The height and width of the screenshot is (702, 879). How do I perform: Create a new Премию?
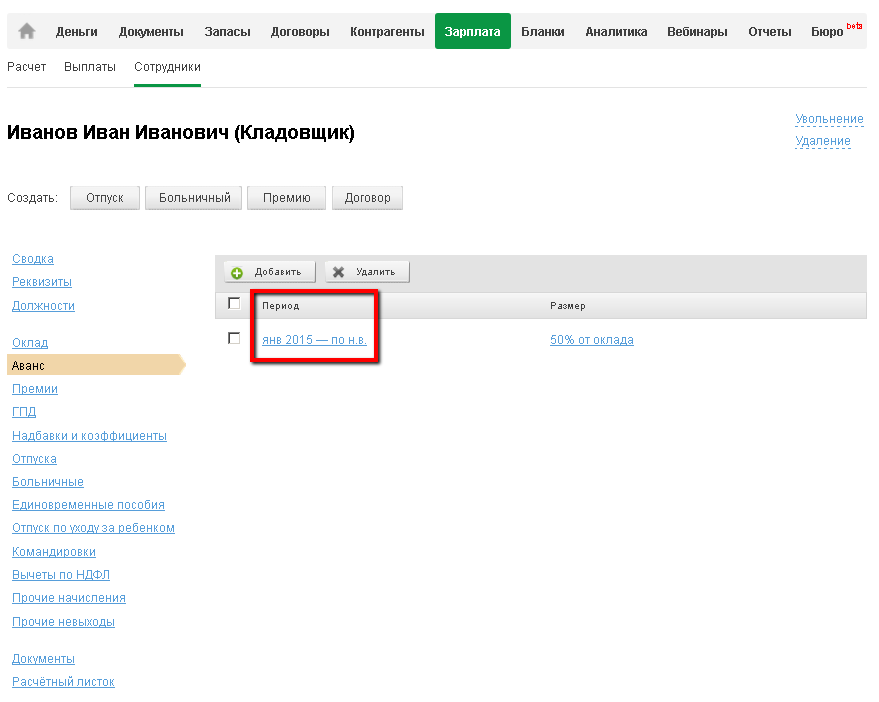pos(286,198)
